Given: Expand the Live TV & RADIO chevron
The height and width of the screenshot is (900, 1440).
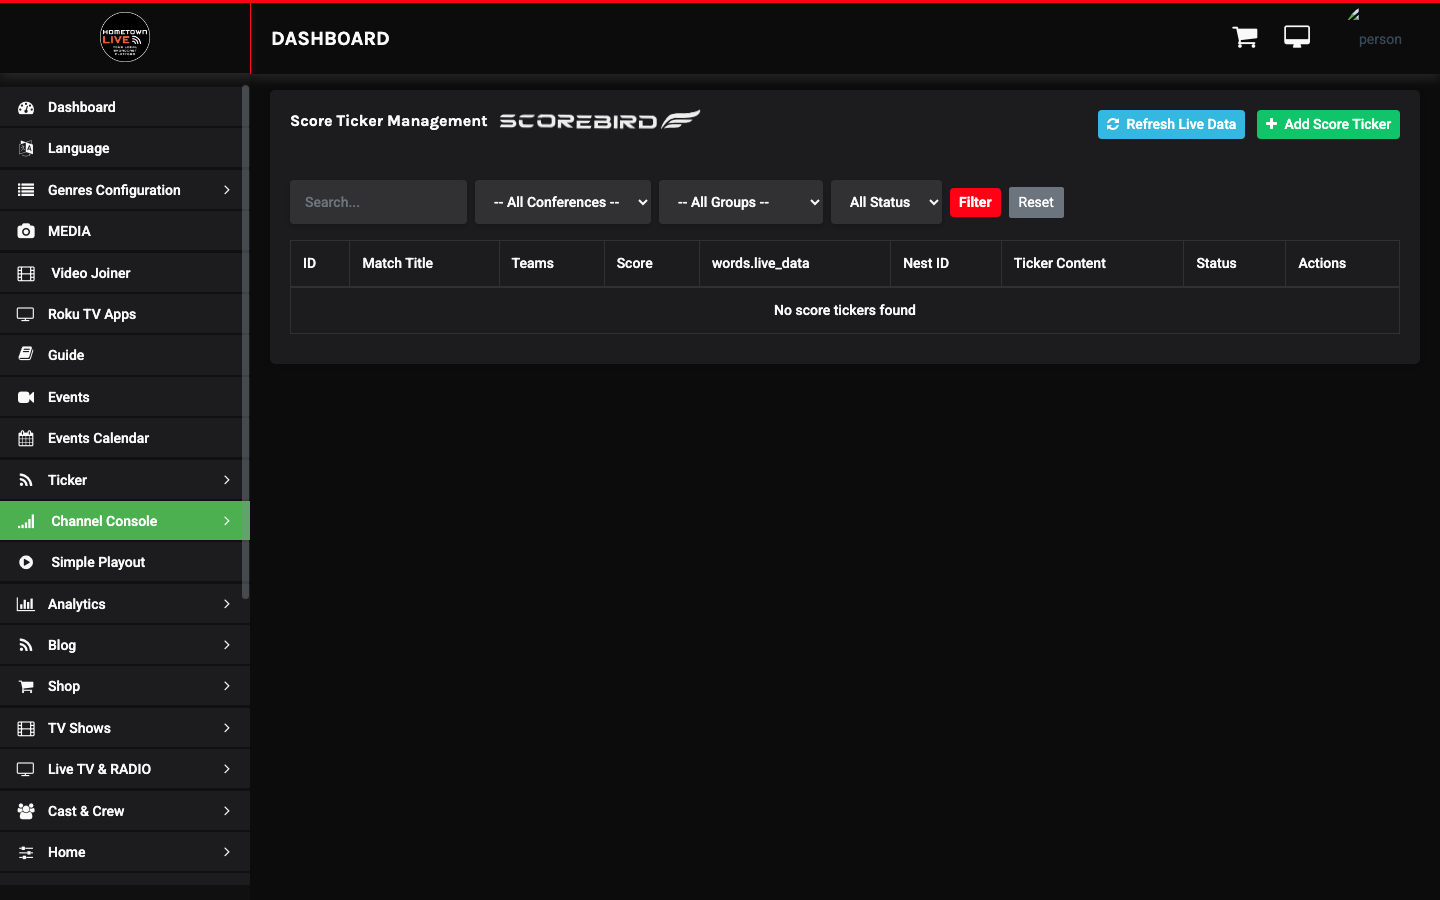Looking at the screenshot, I should 227,769.
